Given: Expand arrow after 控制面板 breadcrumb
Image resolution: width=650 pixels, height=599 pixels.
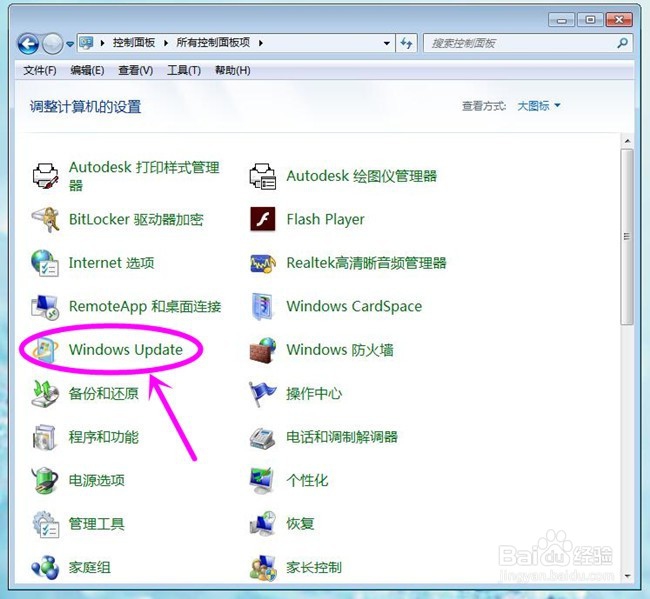Looking at the screenshot, I should pyautogui.click(x=166, y=43).
